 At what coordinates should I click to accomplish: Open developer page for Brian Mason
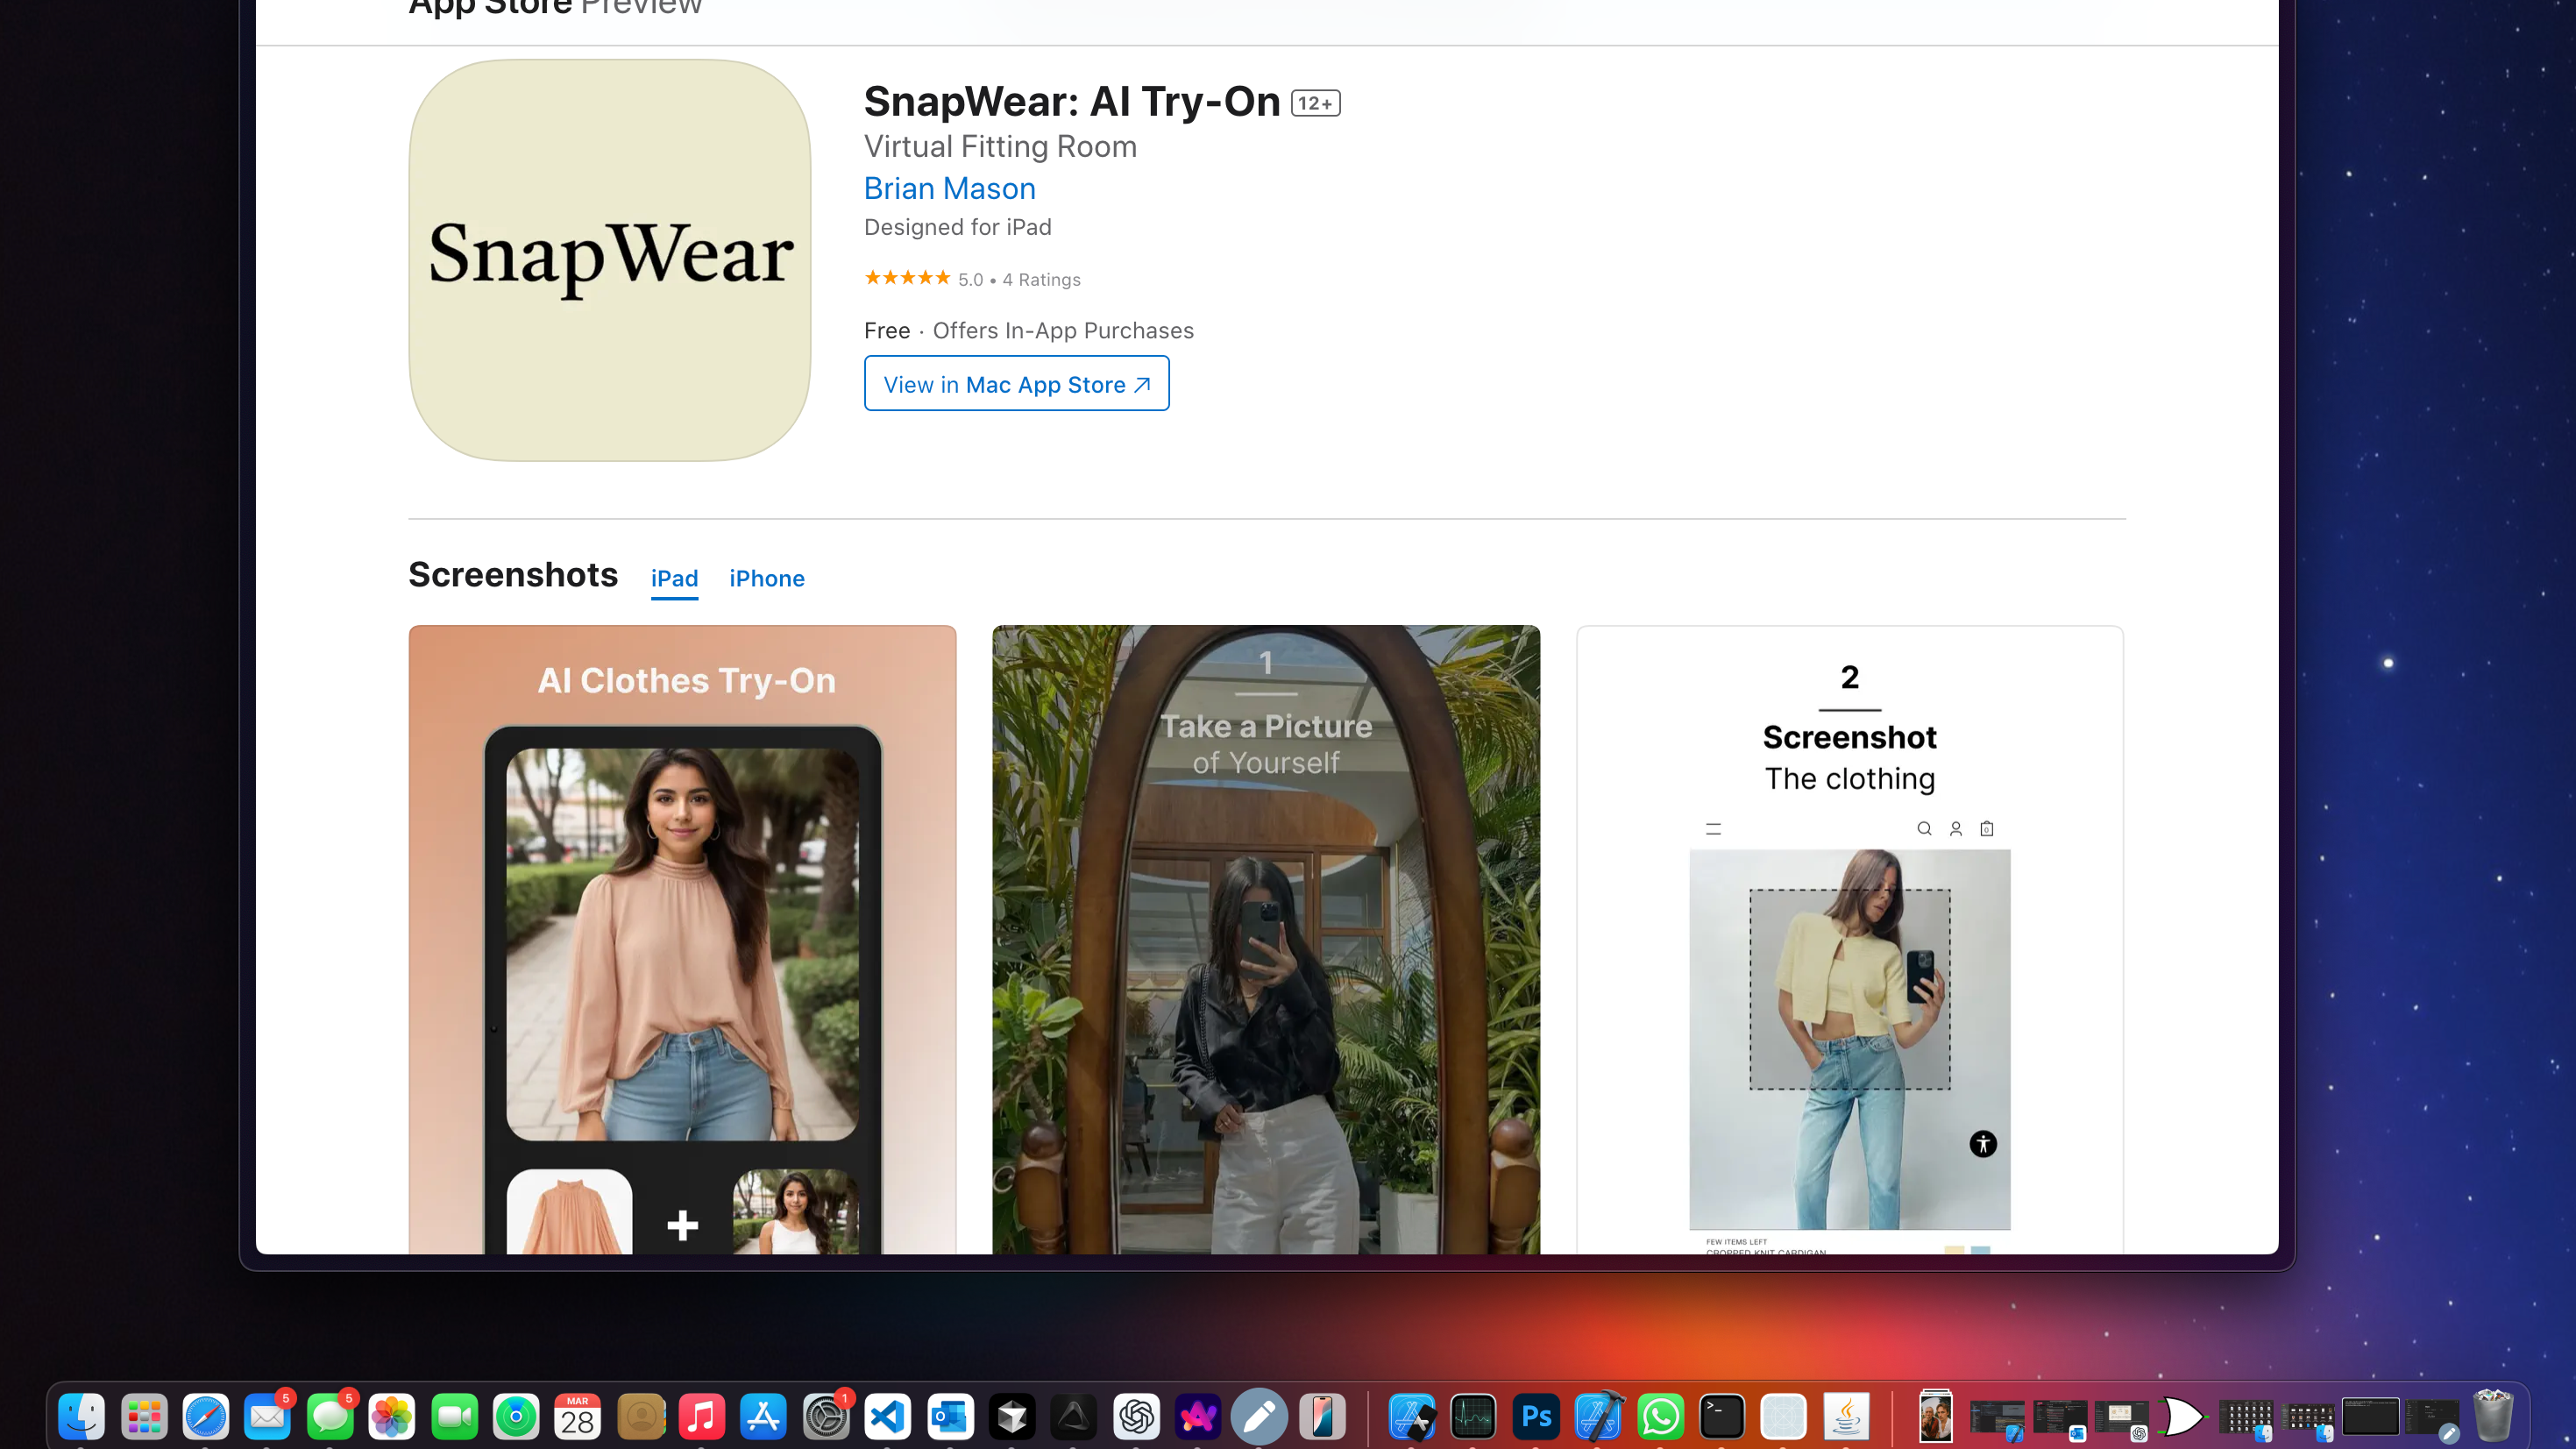pyautogui.click(x=949, y=188)
